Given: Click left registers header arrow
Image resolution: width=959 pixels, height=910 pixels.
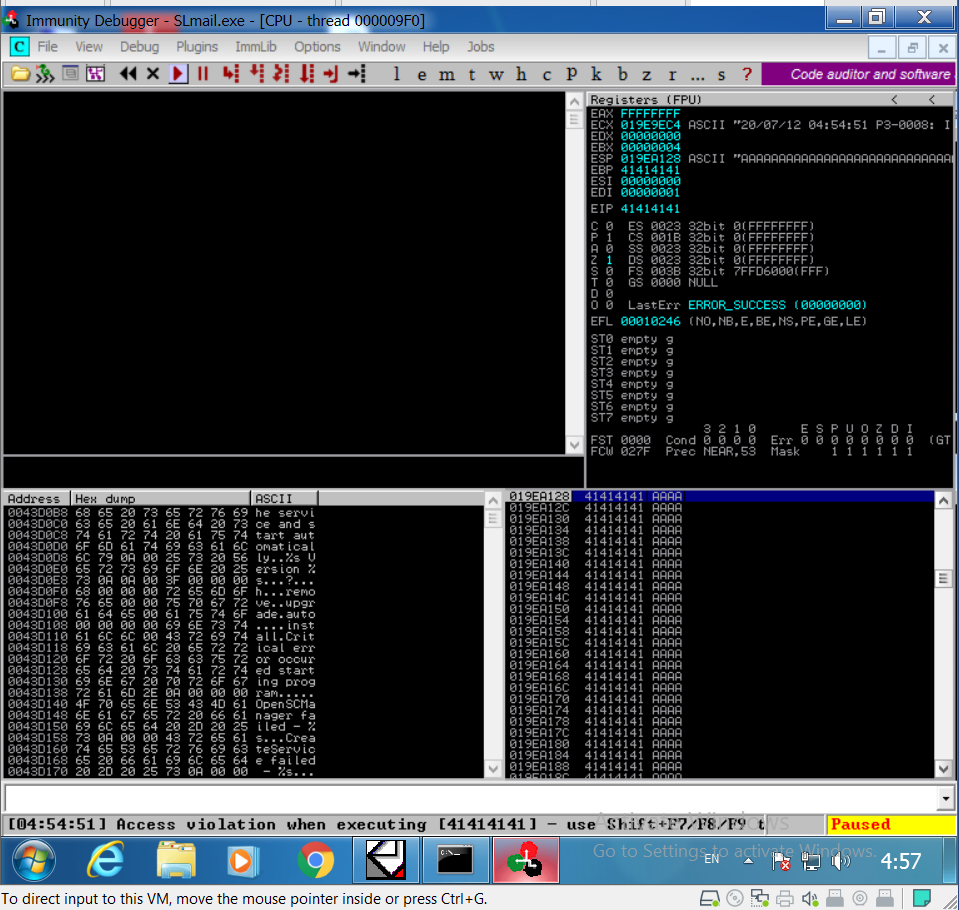Looking at the screenshot, I should tap(895, 99).
